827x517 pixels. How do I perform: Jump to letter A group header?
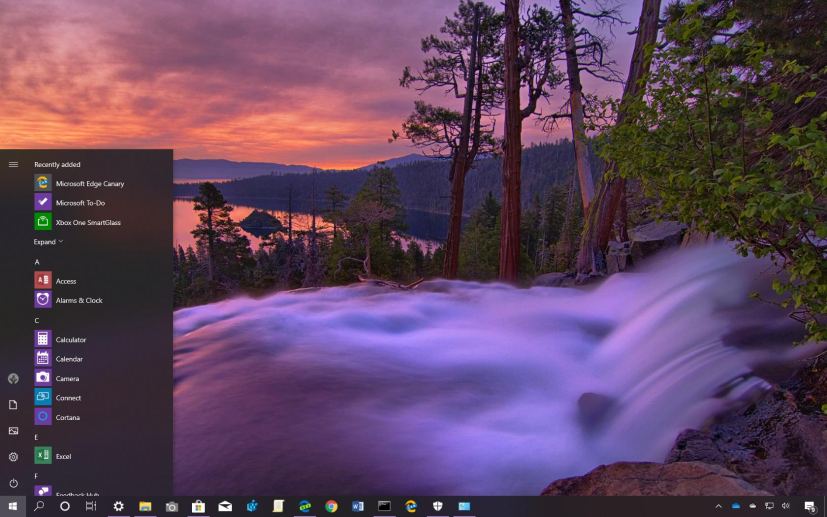click(x=37, y=262)
